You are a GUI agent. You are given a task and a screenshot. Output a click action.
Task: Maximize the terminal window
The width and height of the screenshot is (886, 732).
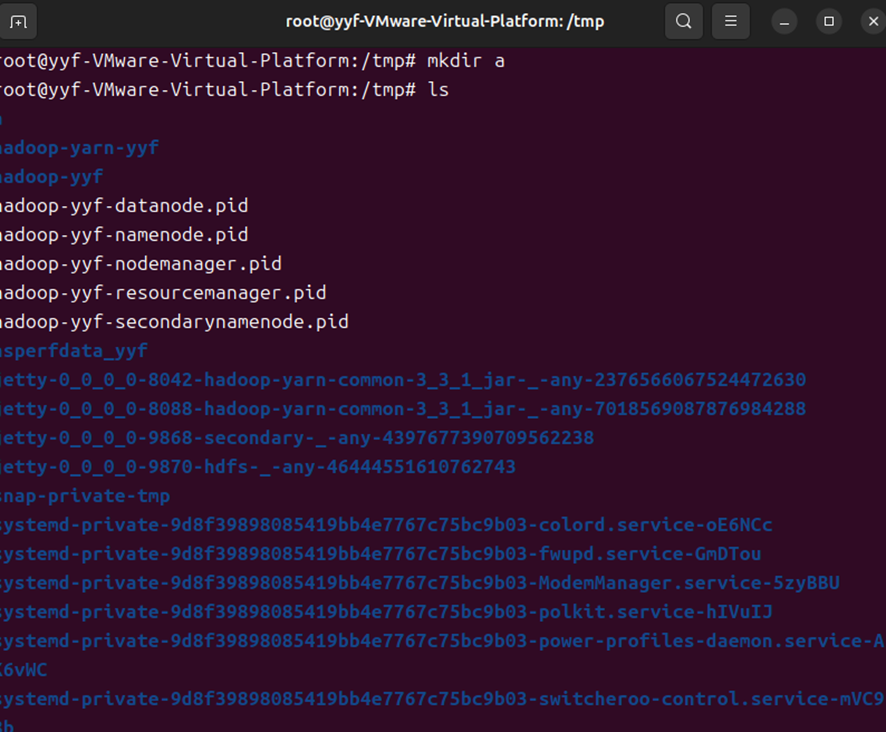point(828,21)
